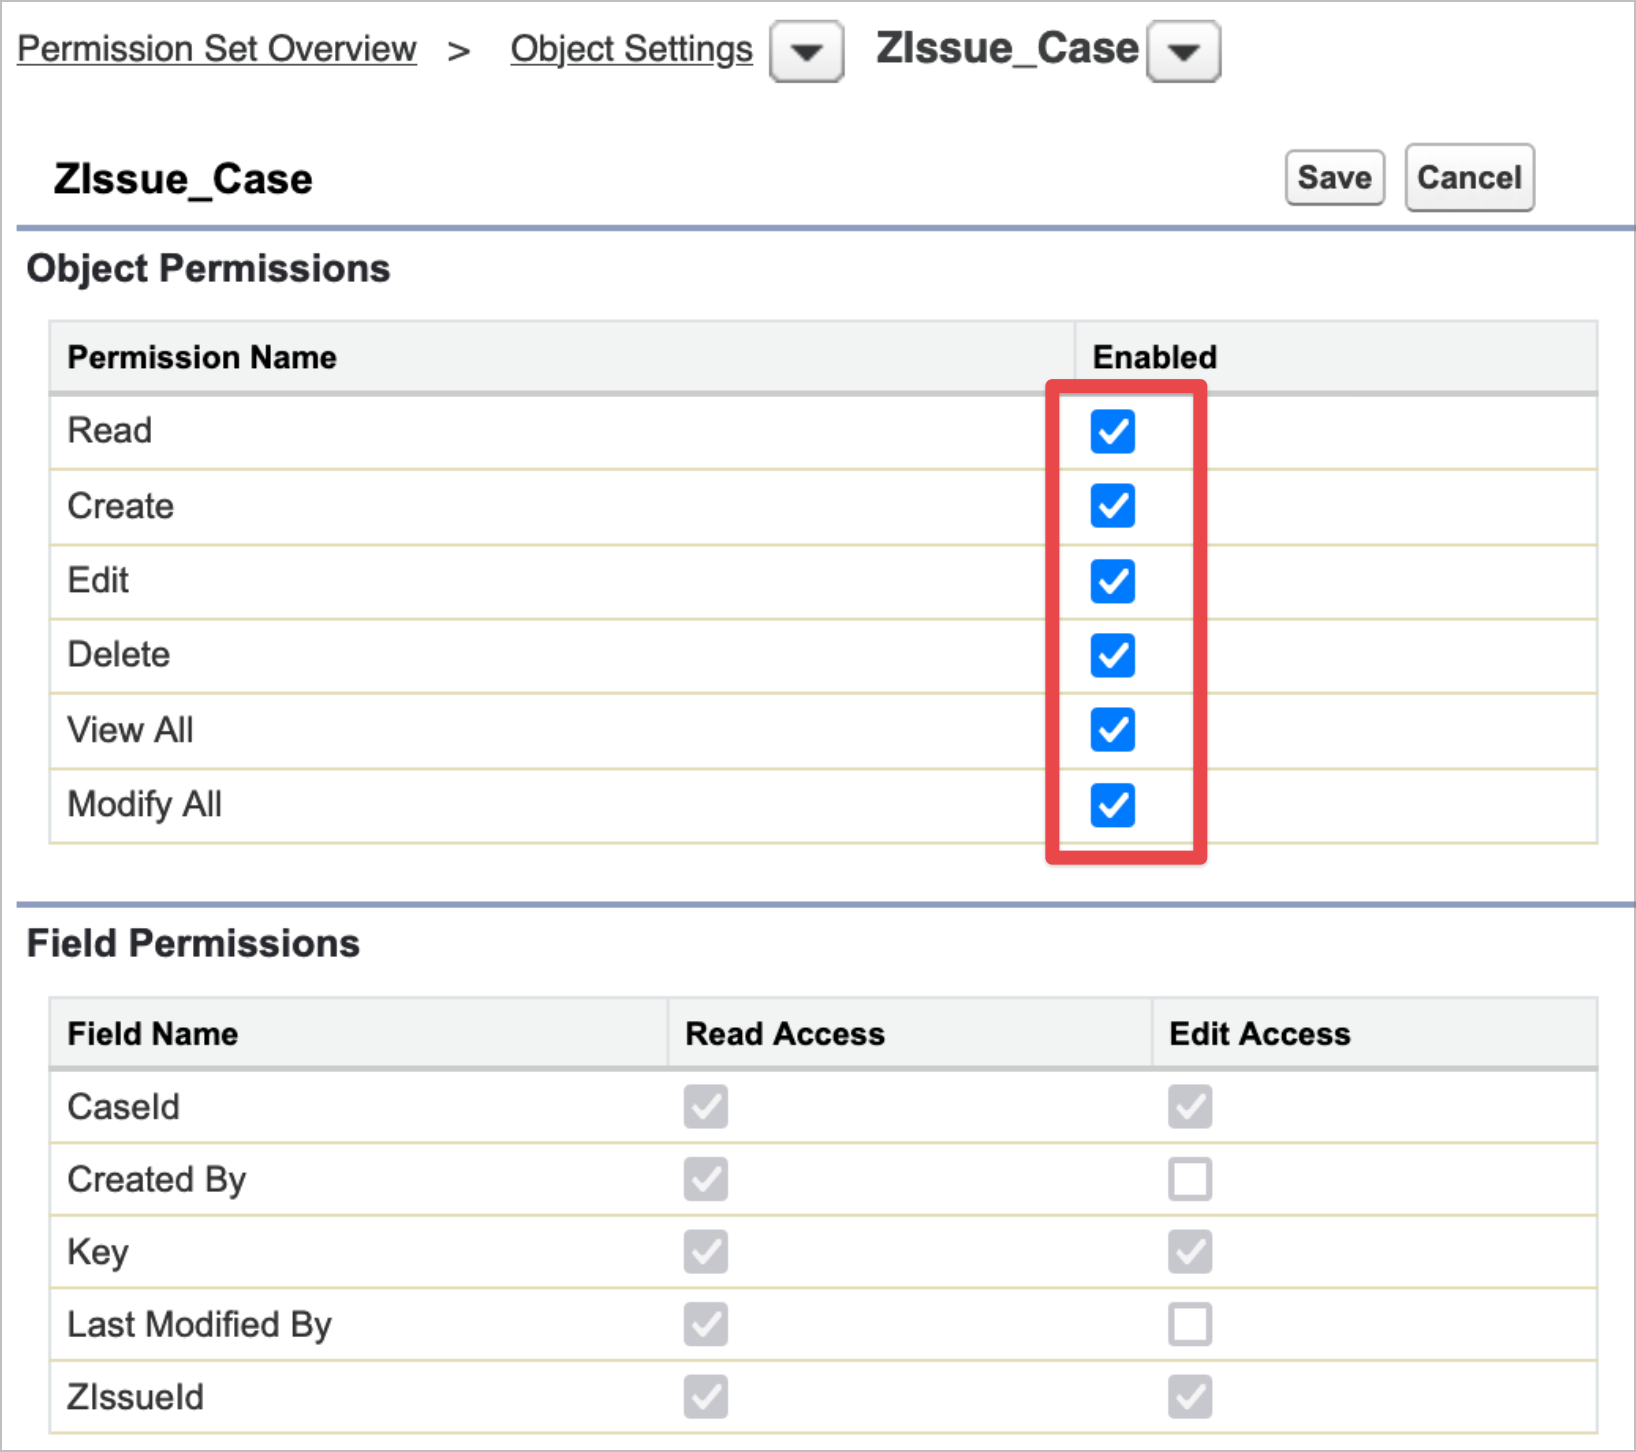The image size is (1636, 1452).
Task: Toggle Read Access for ZIssueId field
Action: pos(706,1397)
